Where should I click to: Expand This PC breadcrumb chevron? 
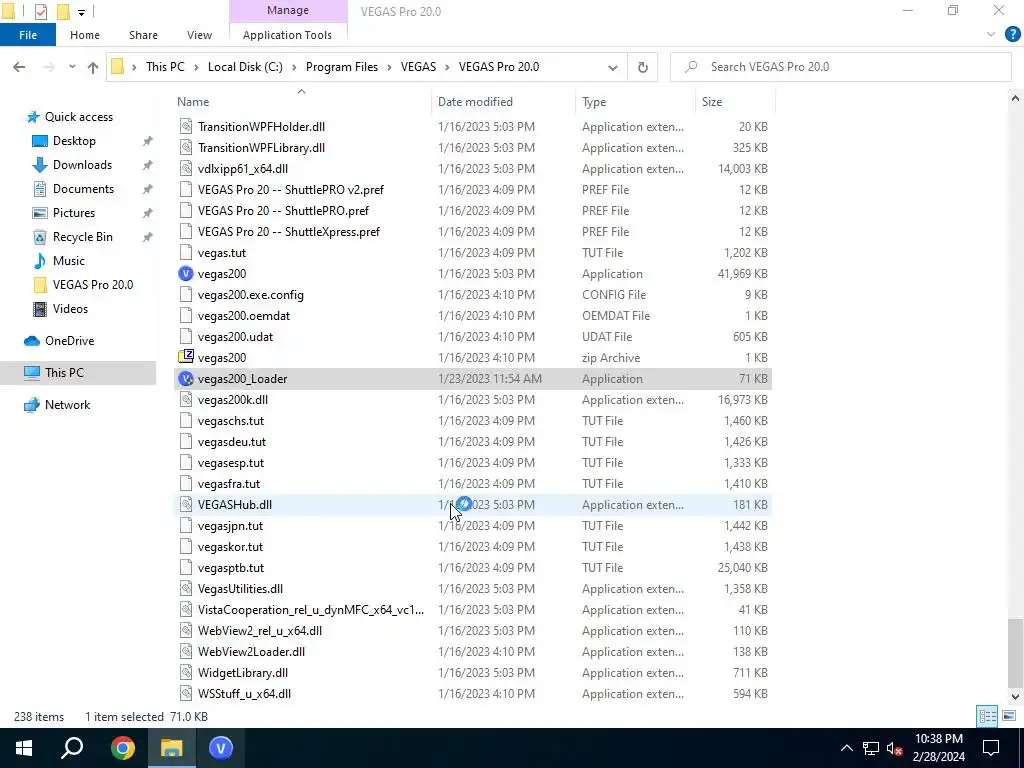197,67
